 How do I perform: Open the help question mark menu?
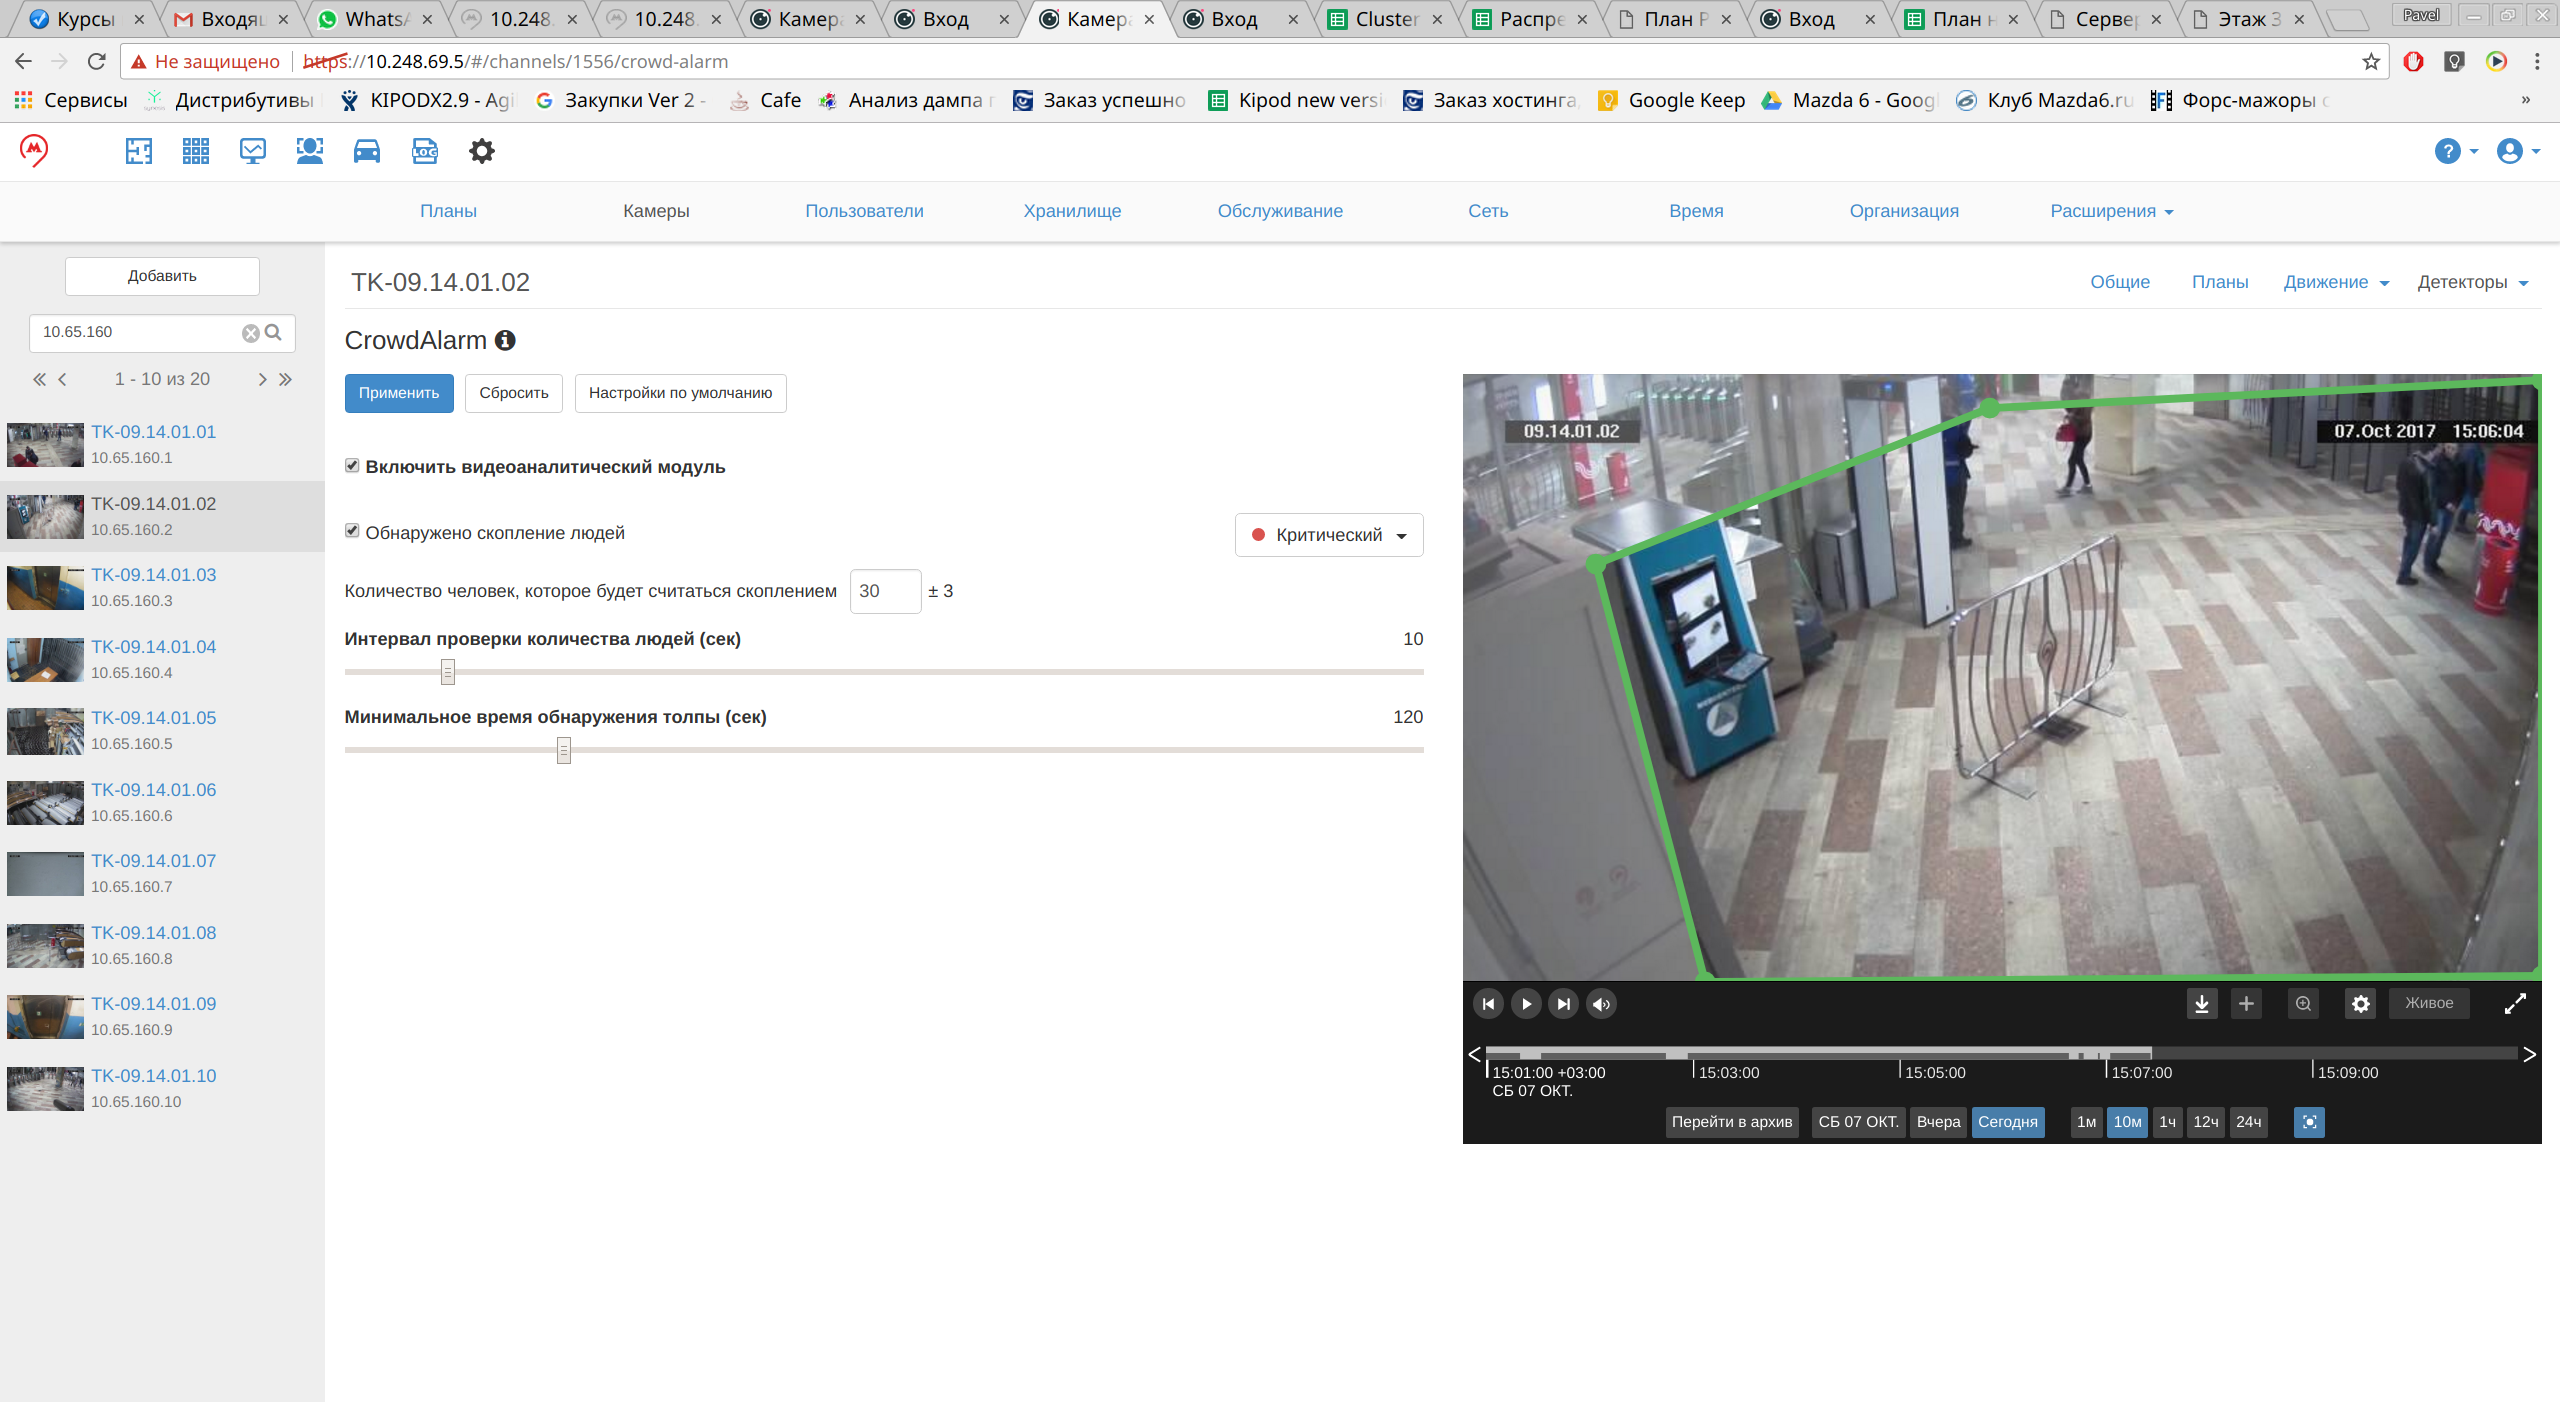coord(2455,151)
